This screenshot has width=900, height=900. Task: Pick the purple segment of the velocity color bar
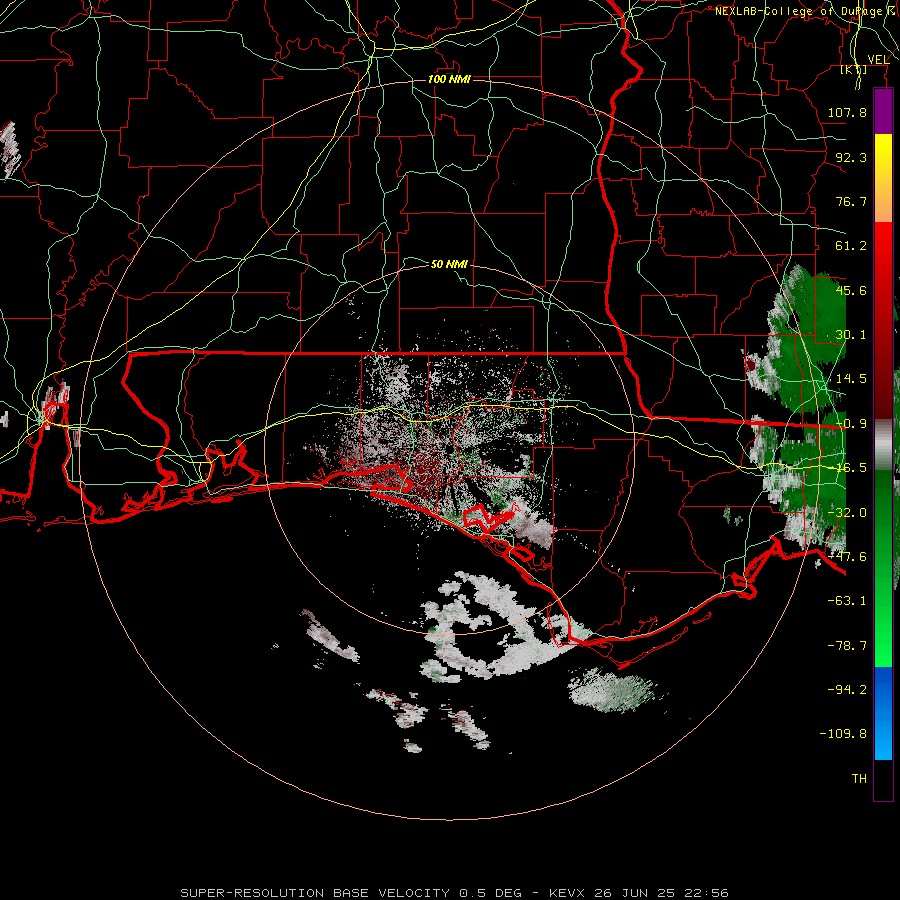[x=883, y=112]
